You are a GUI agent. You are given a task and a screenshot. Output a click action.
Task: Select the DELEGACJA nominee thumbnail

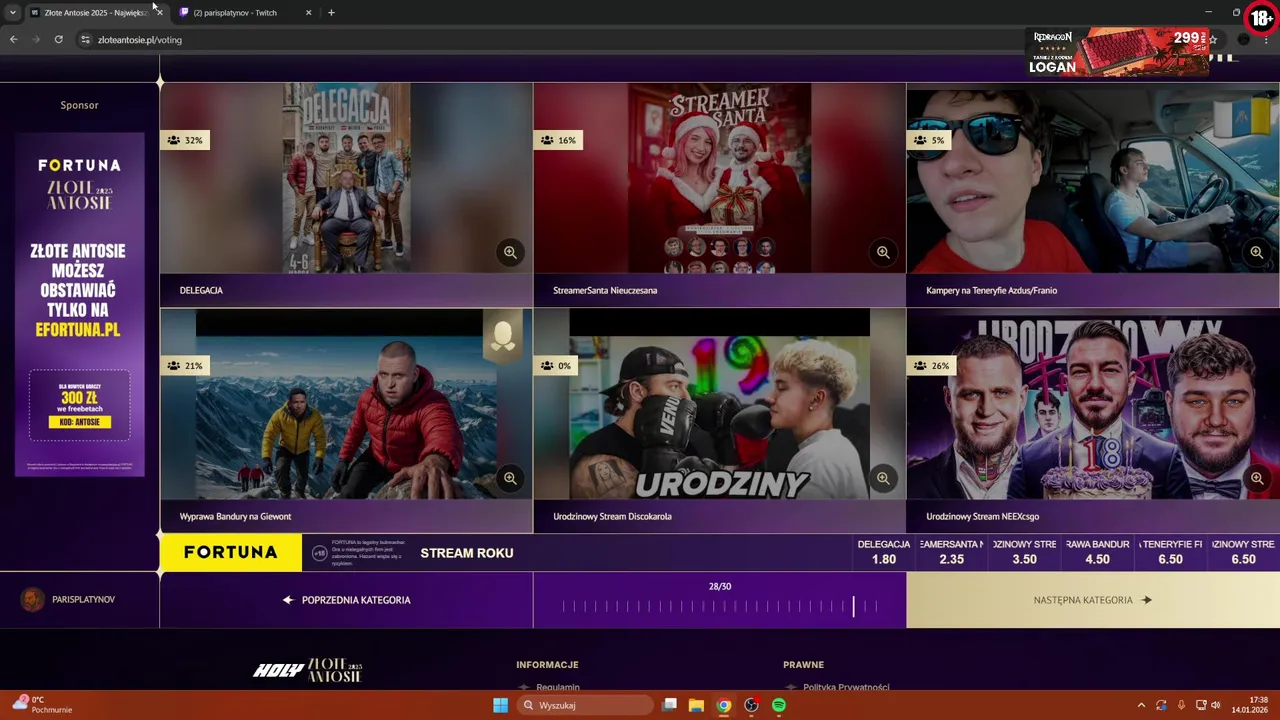coord(346,178)
